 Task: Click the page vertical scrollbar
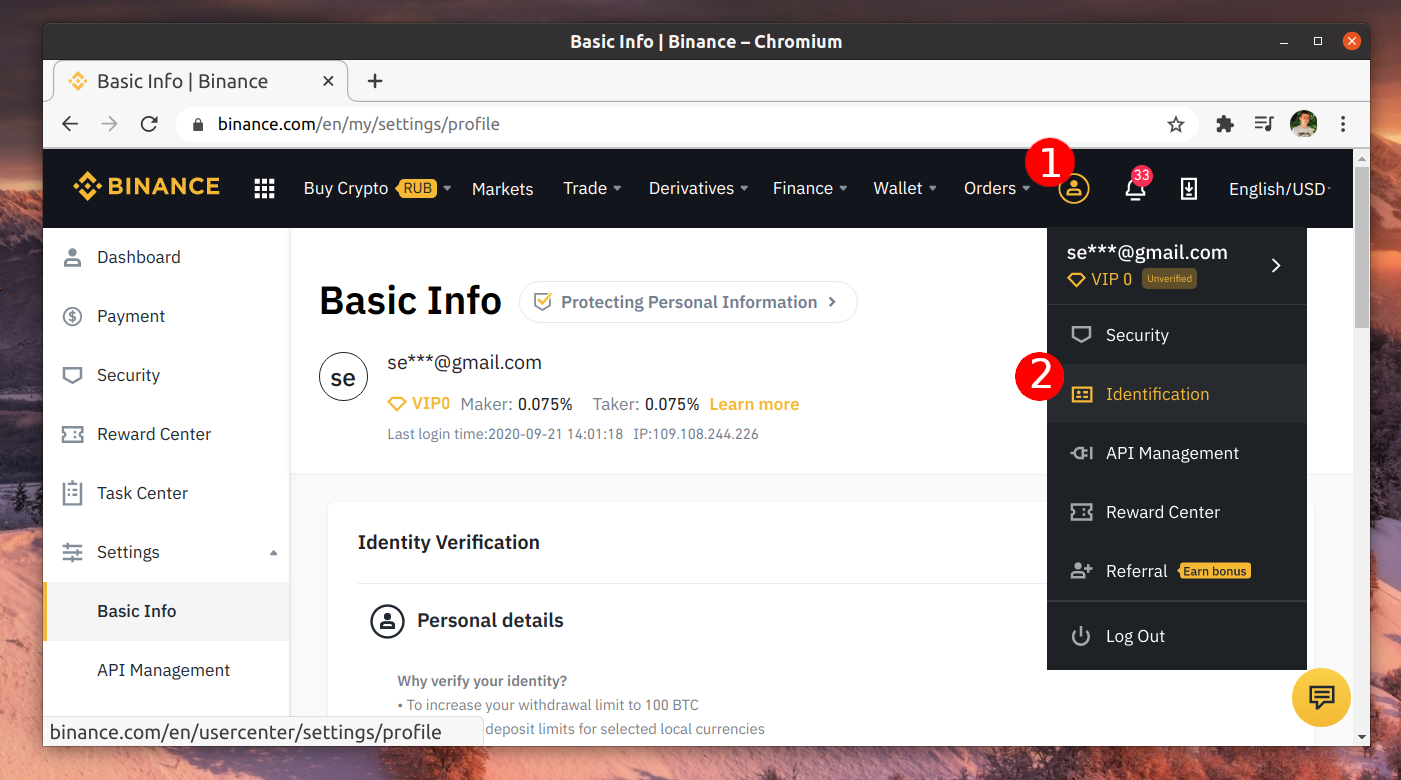(1361, 247)
